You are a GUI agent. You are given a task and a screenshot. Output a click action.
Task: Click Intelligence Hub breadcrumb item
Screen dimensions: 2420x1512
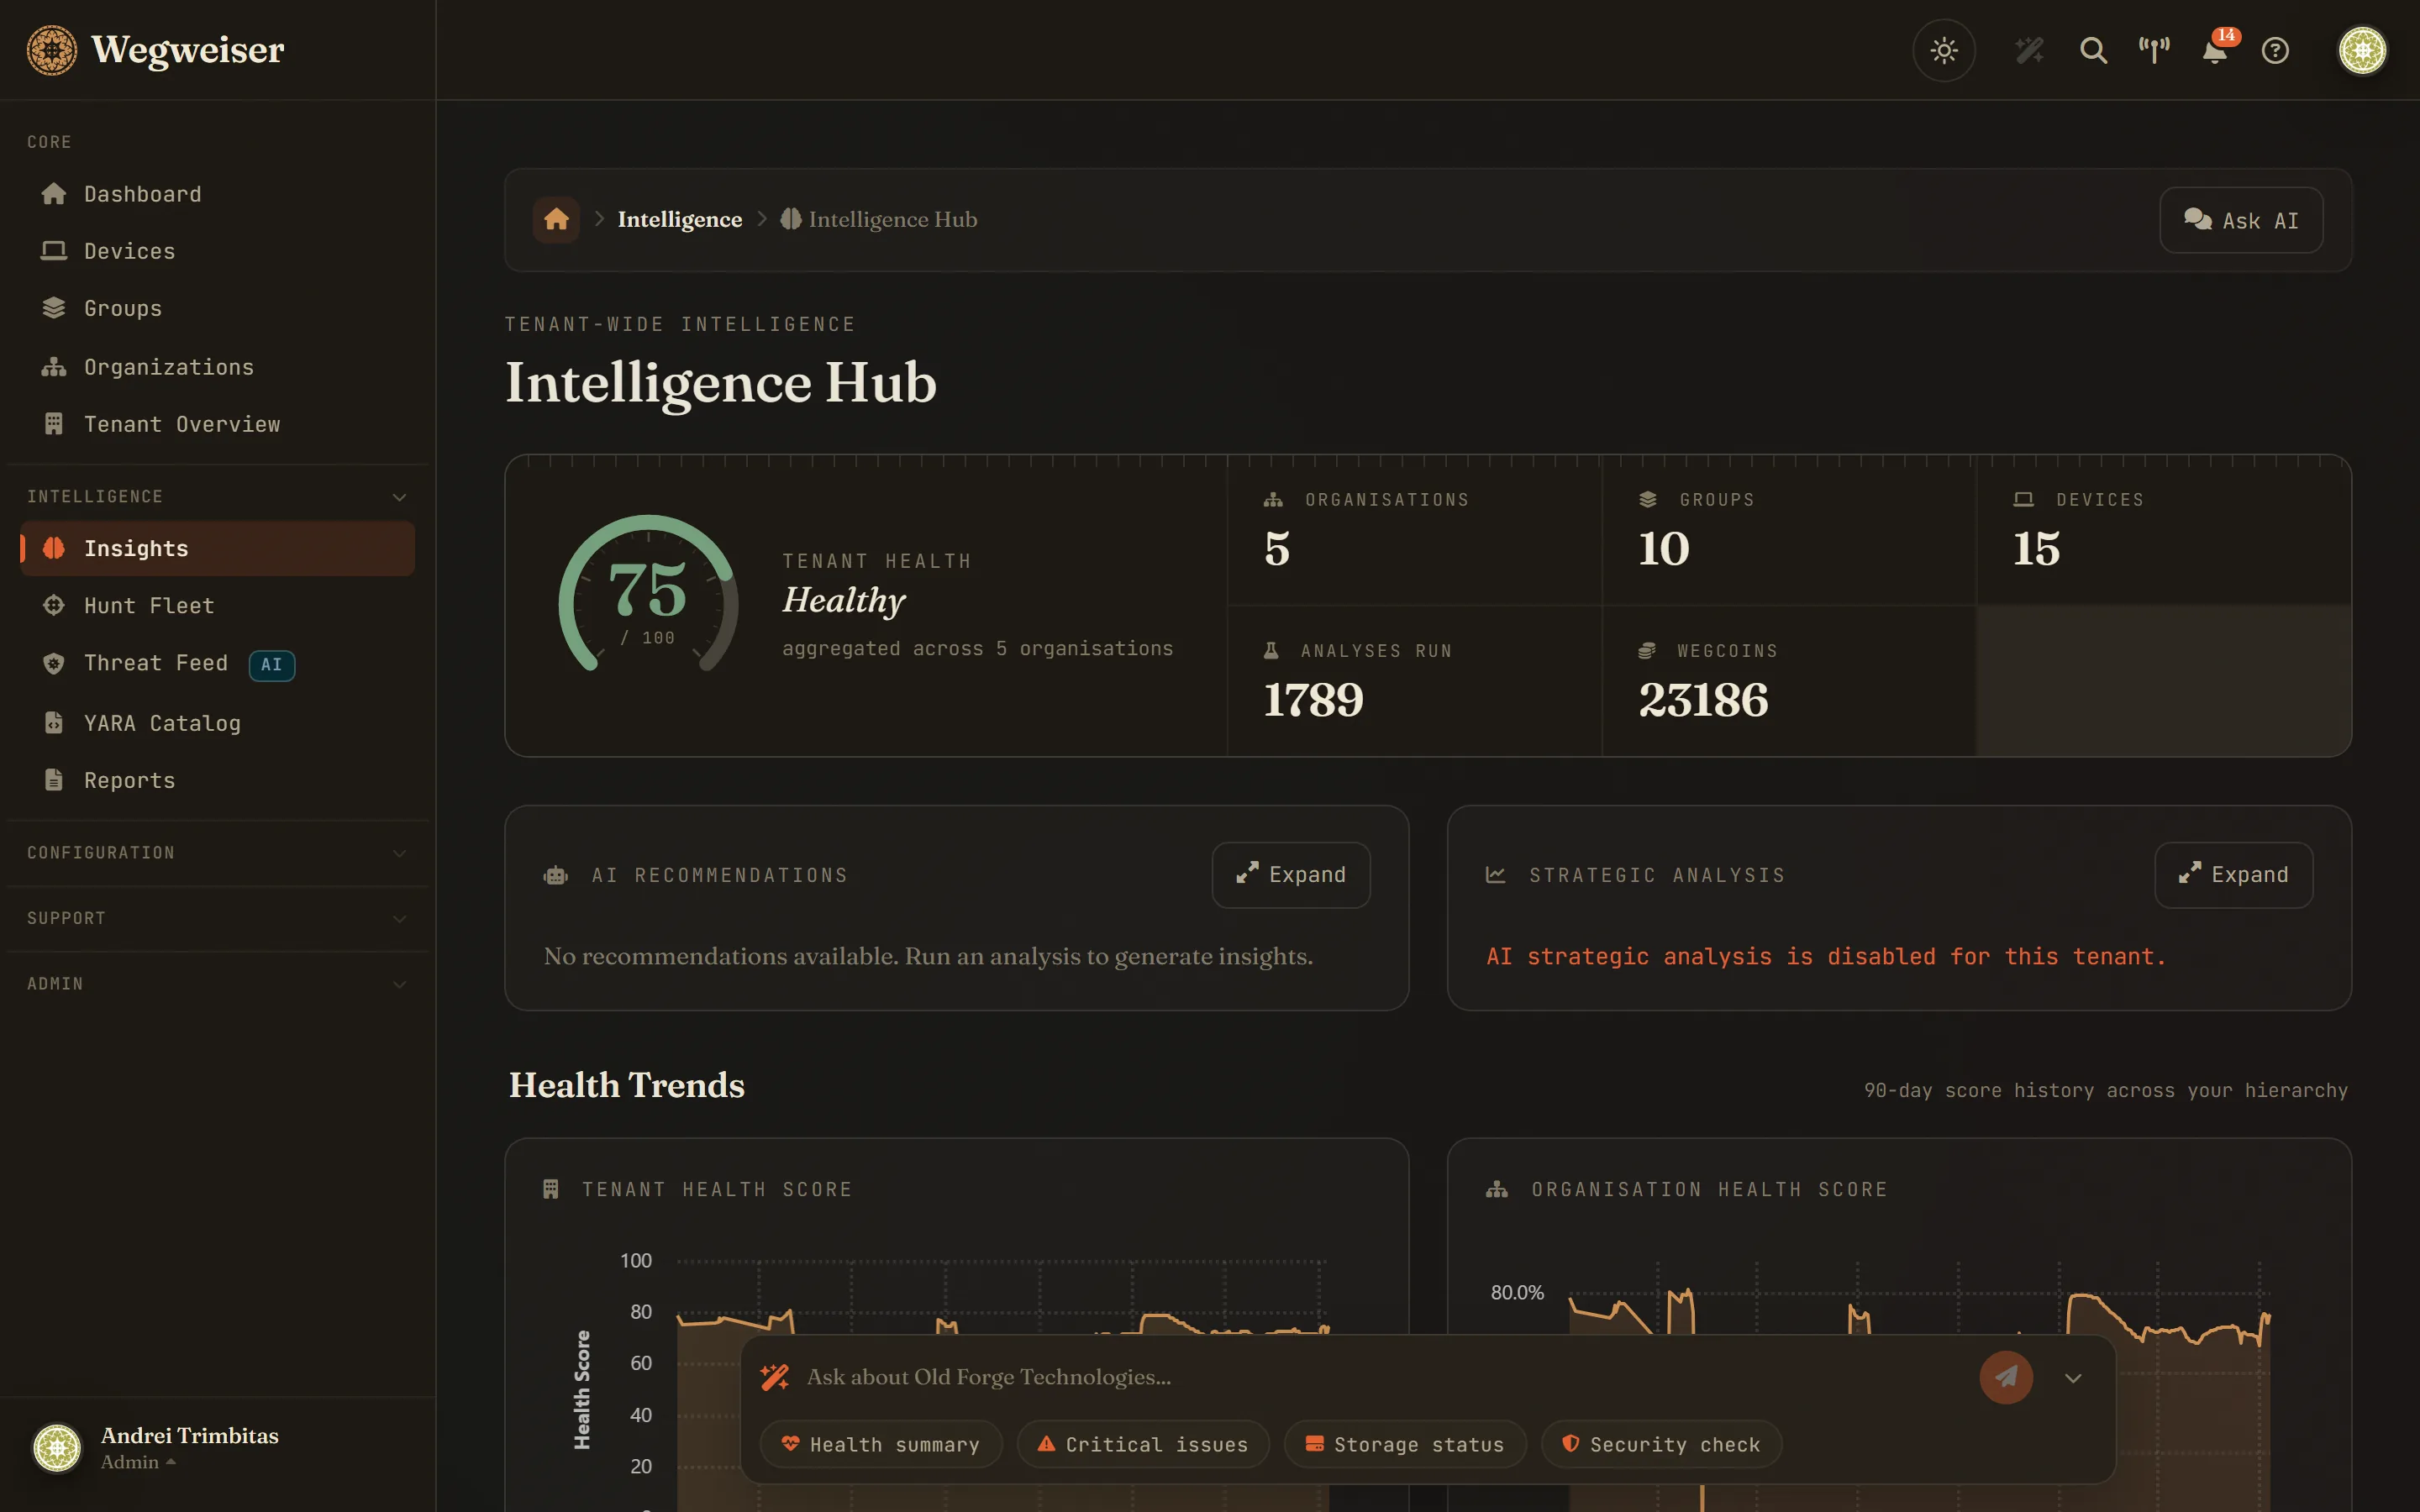point(879,219)
